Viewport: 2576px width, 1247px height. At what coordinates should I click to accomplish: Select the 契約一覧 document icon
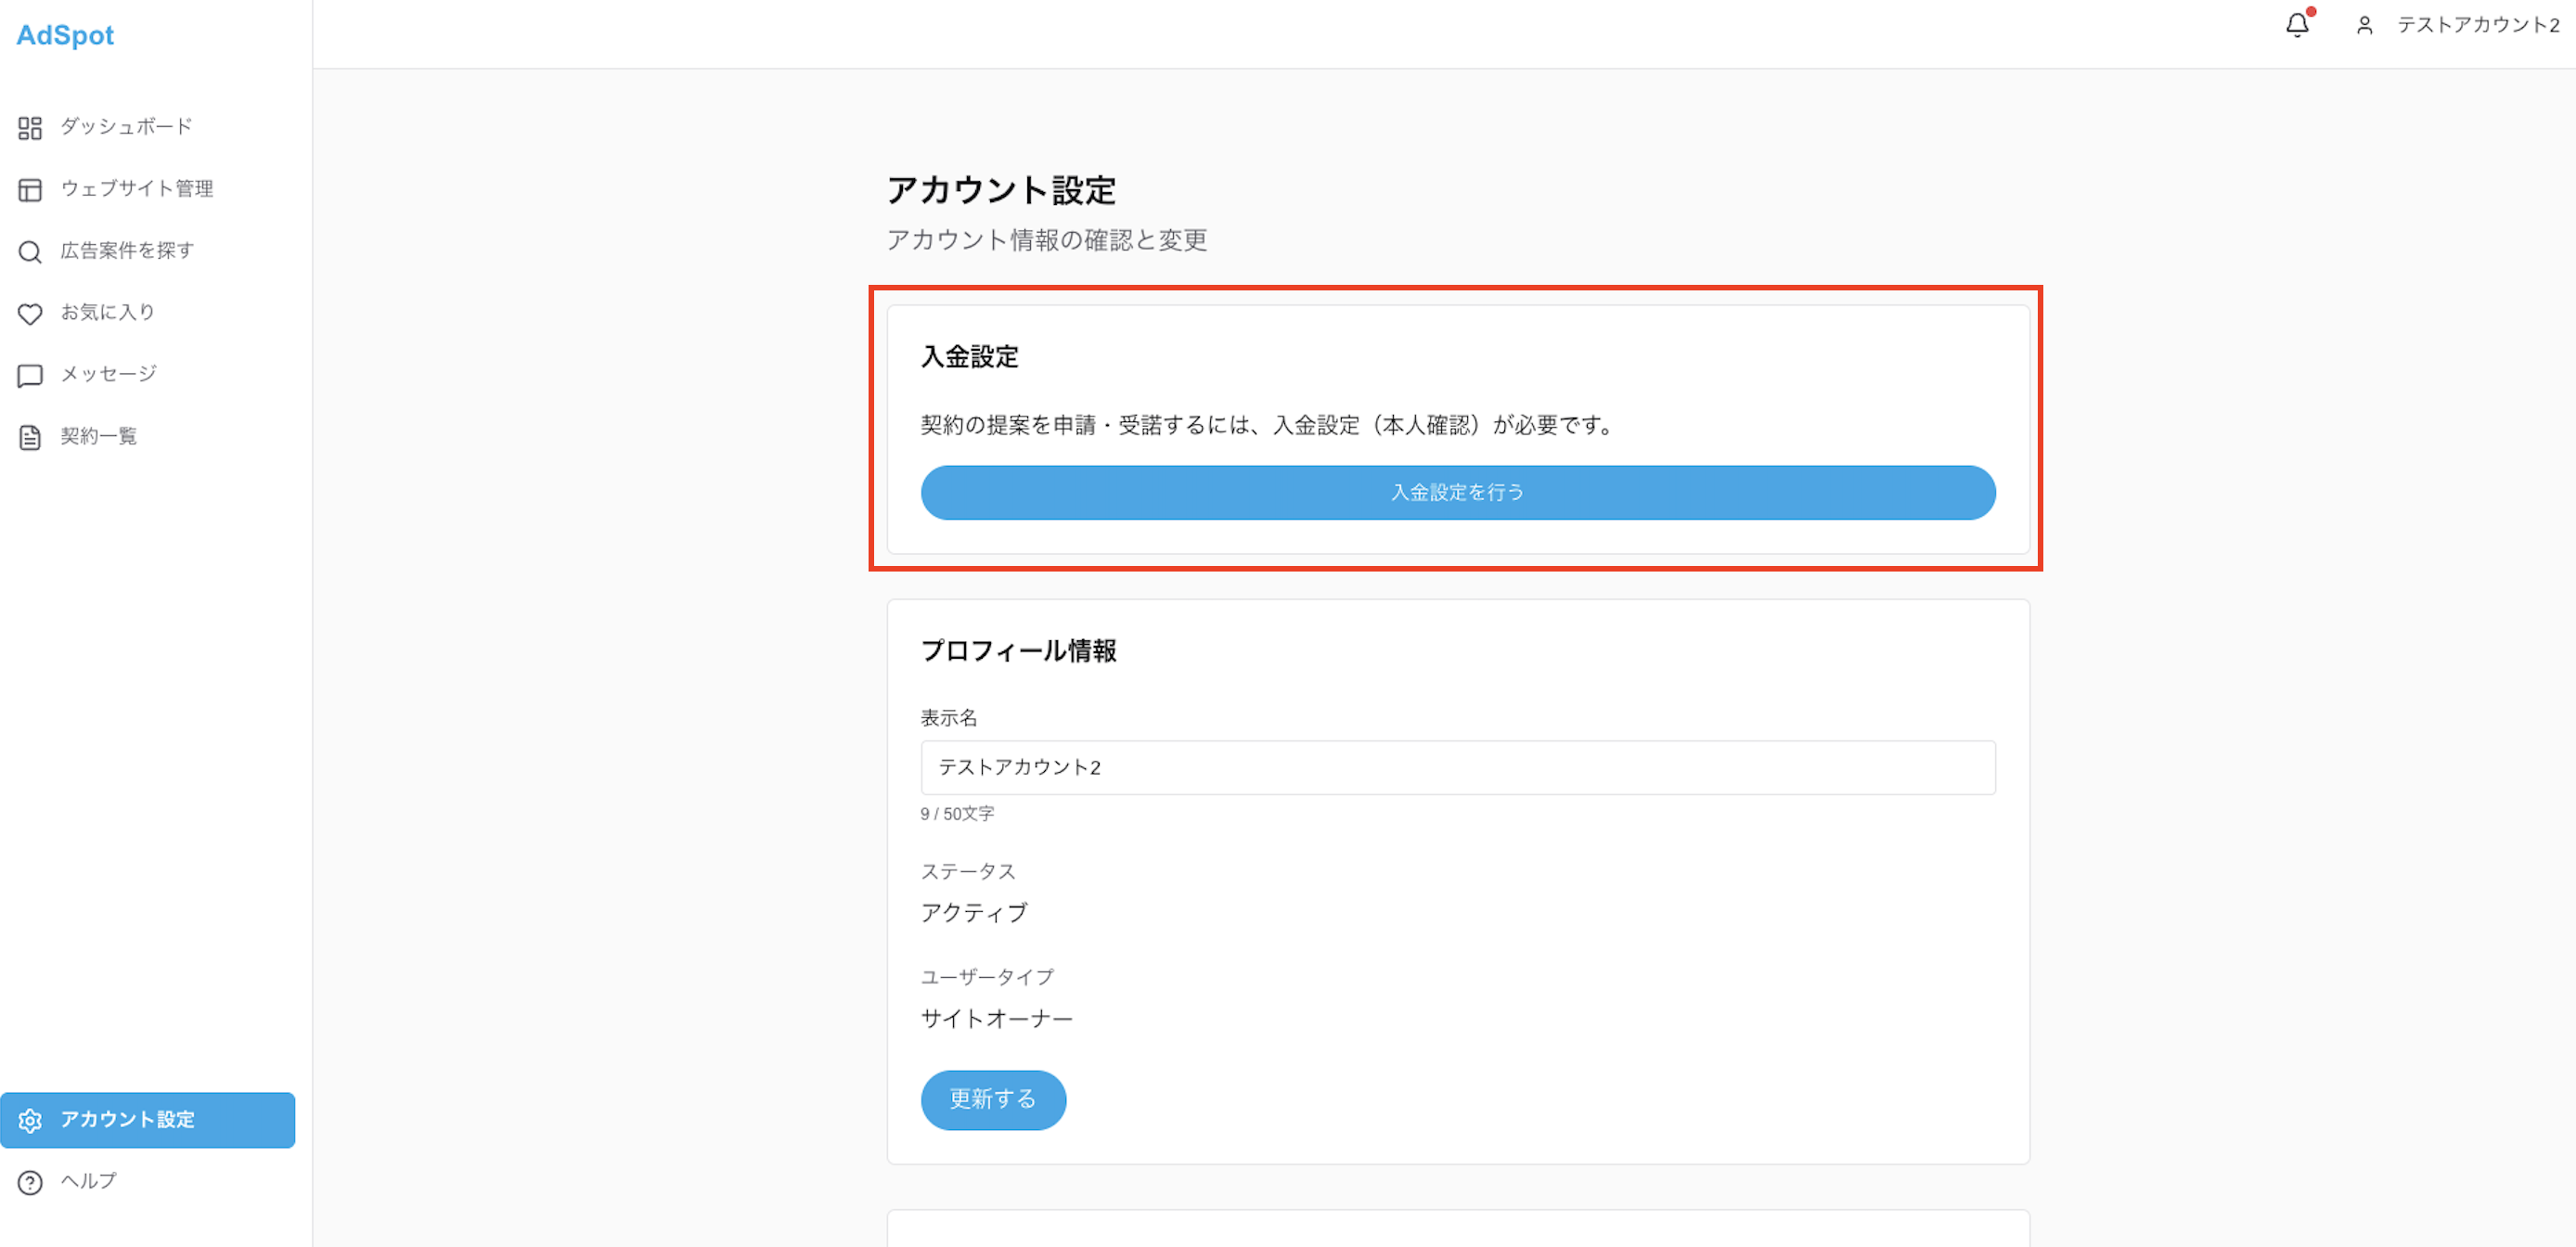coord(29,436)
